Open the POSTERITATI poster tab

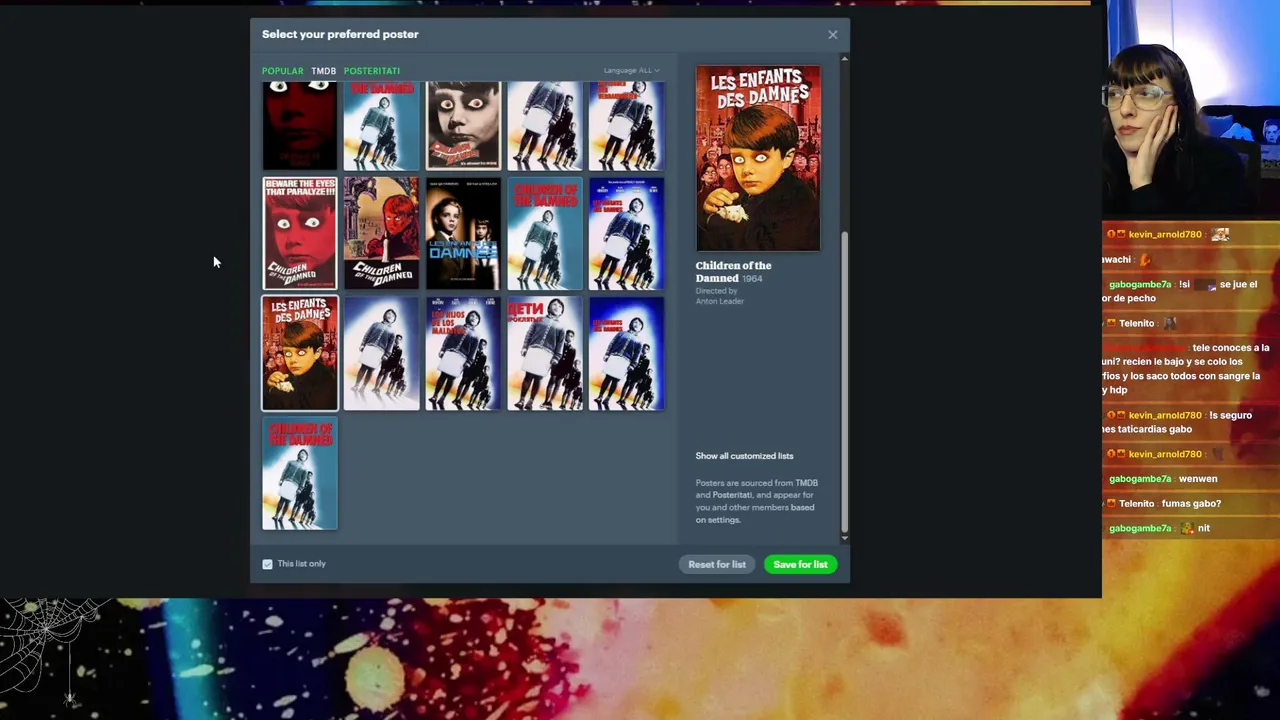(372, 71)
